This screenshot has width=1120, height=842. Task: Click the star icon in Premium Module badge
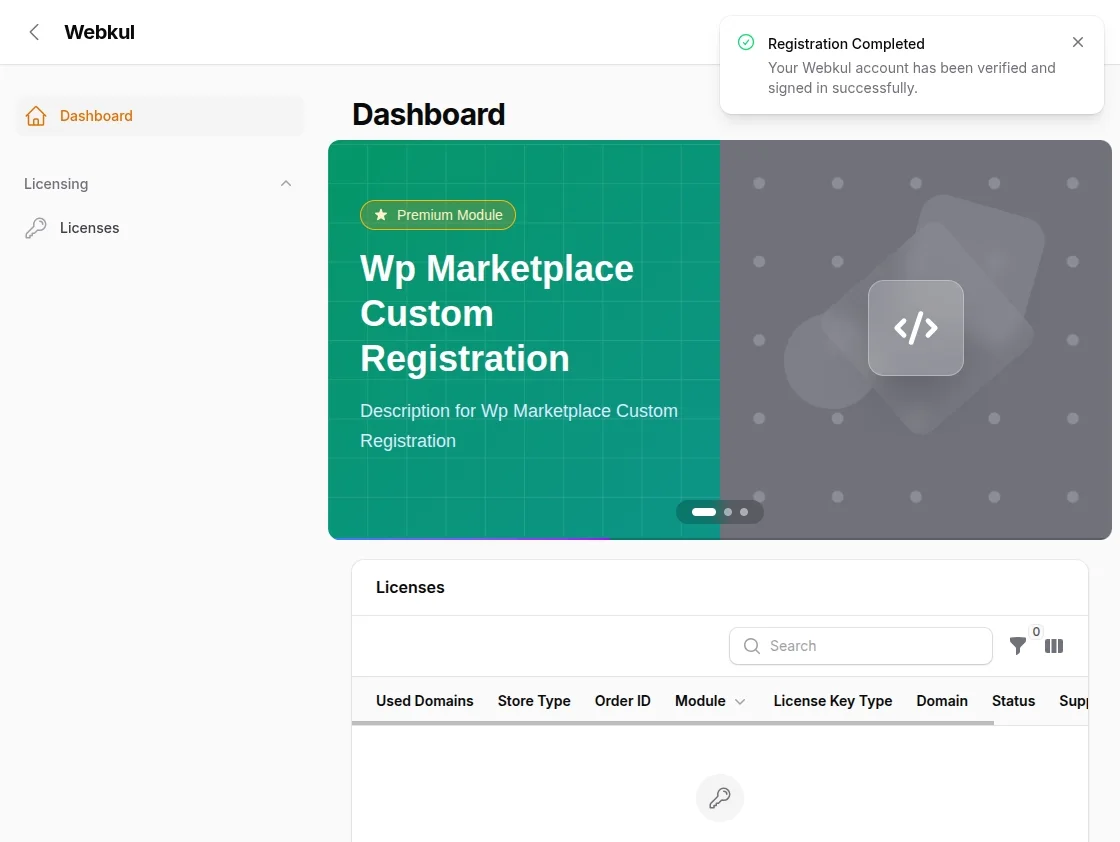point(380,214)
